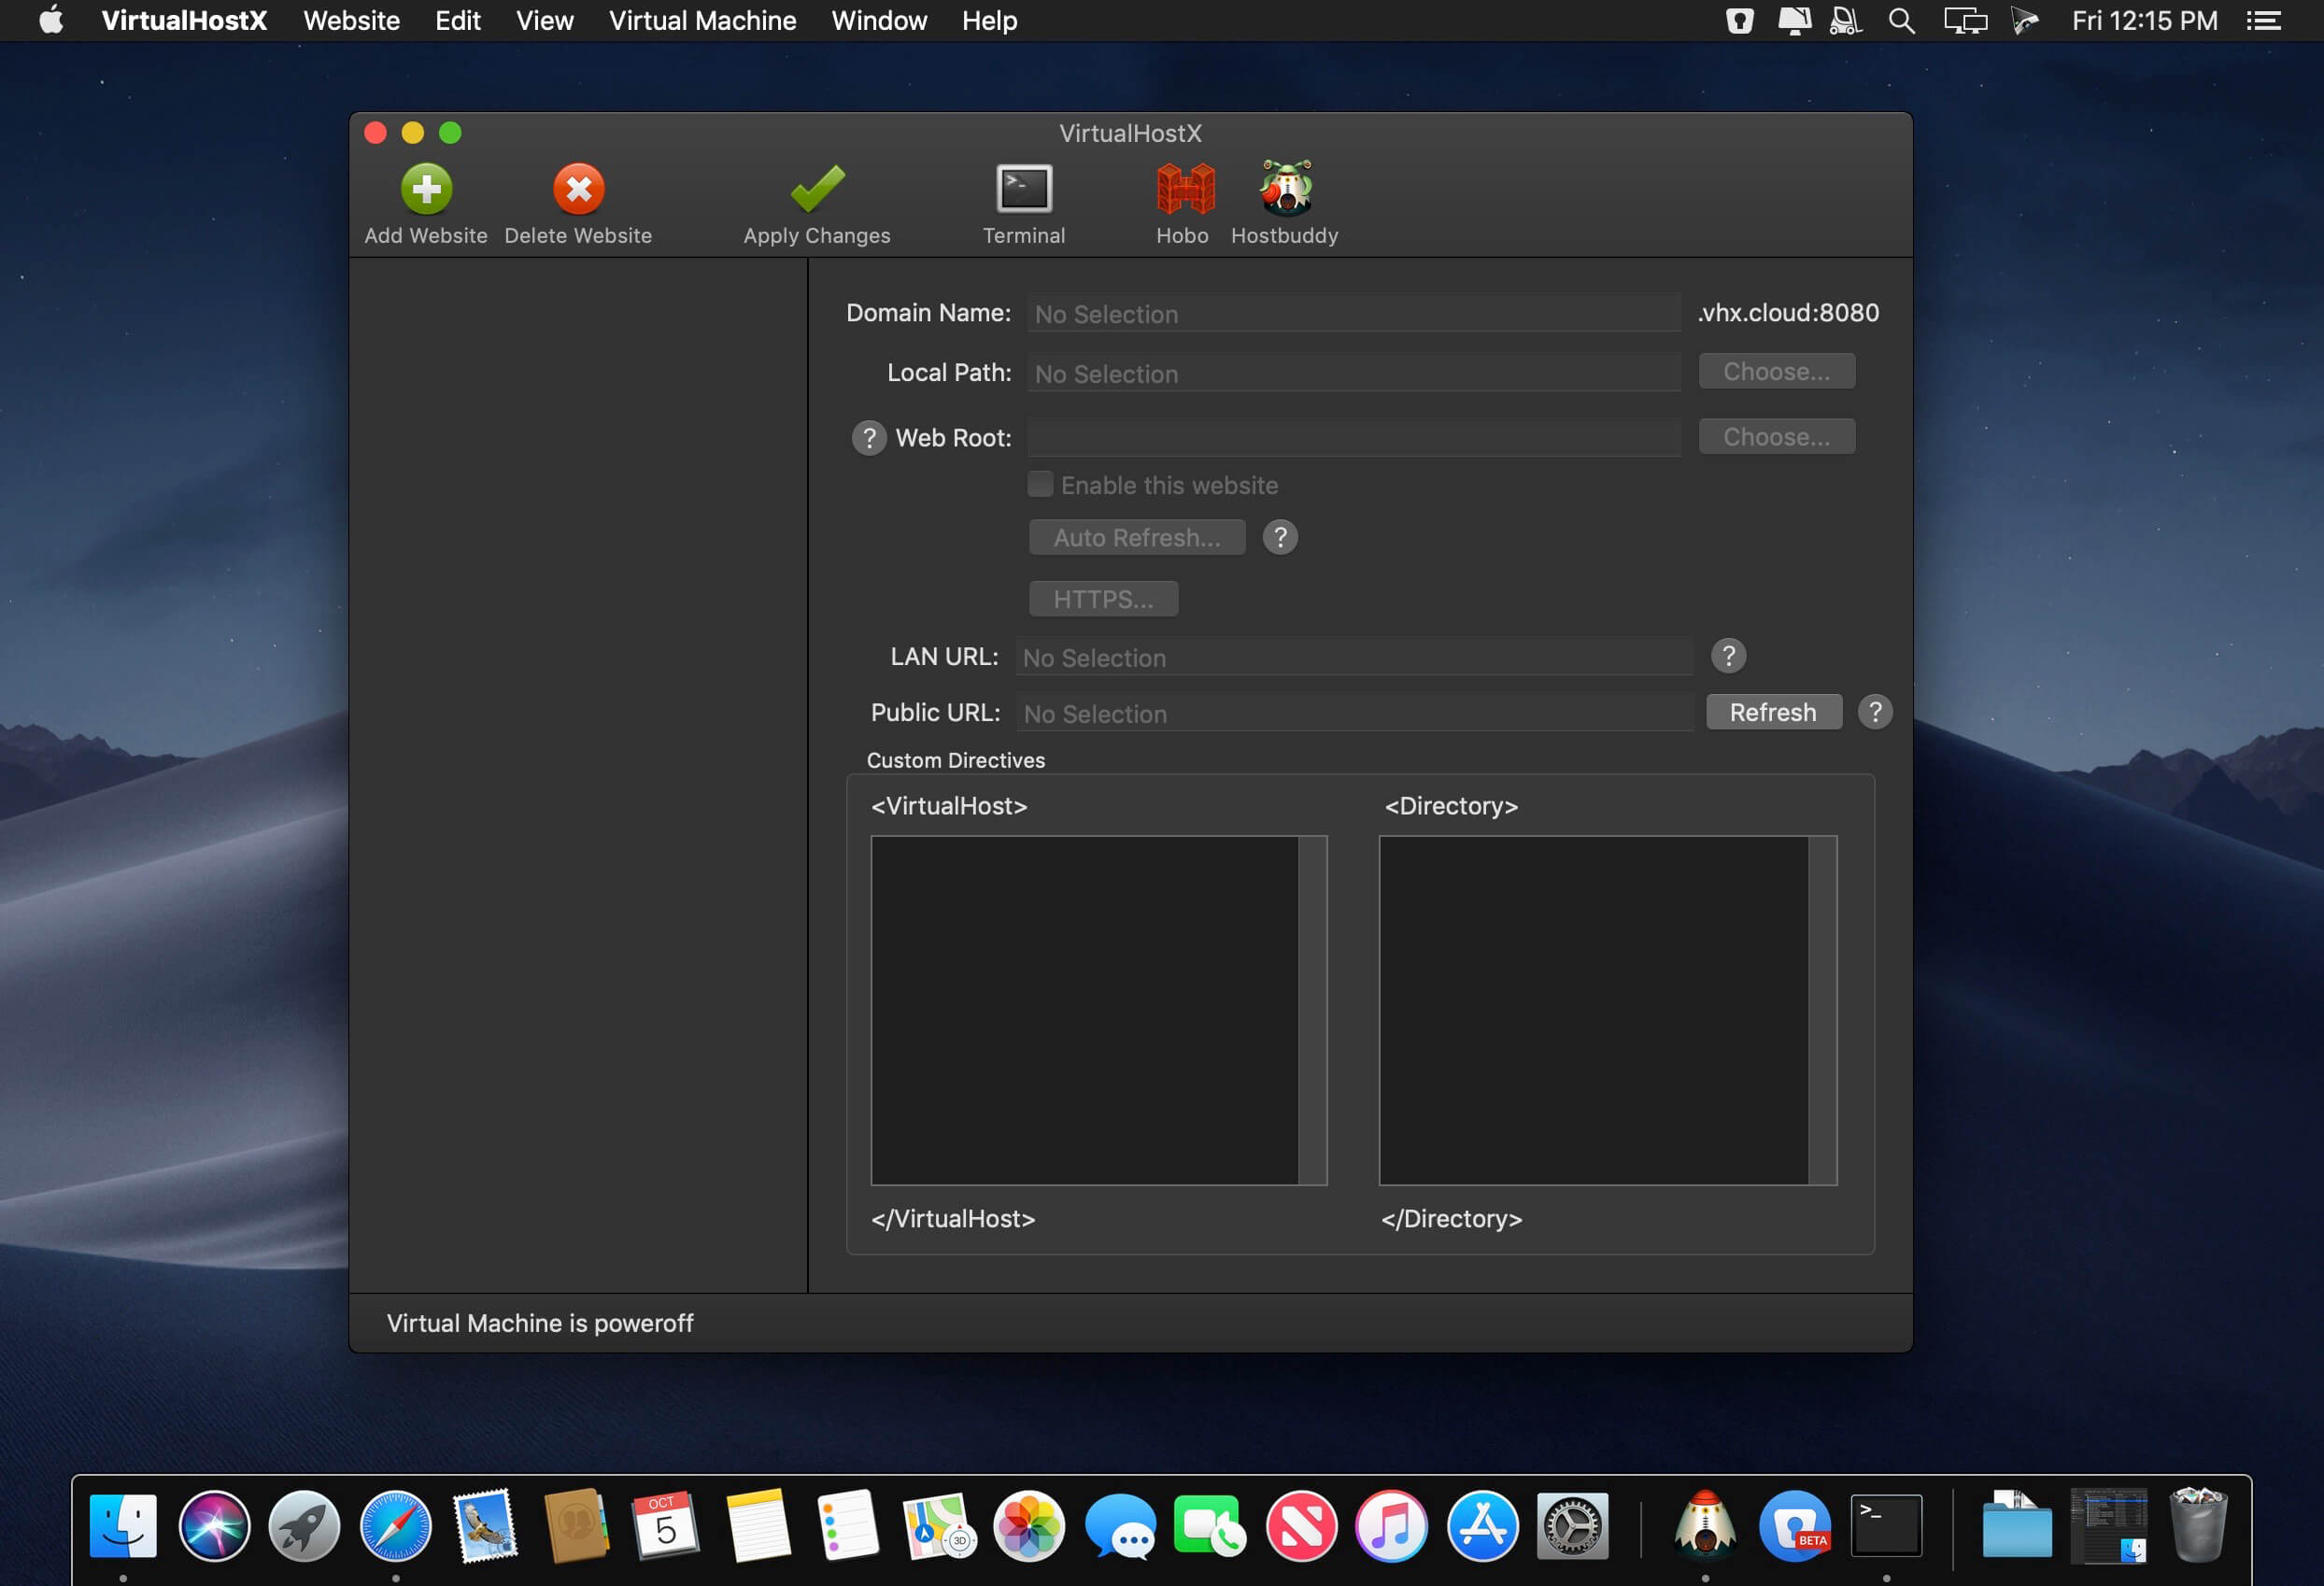Screen dimensions: 2324x1586
Task: Click help icon next to Refresh button
Action: pos(1874,712)
